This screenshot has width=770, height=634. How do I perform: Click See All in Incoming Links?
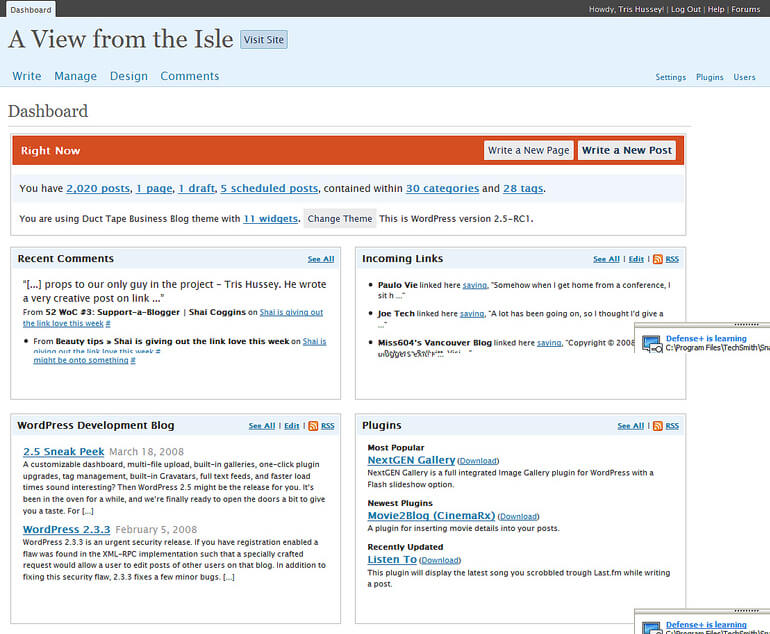(x=606, y=259)
